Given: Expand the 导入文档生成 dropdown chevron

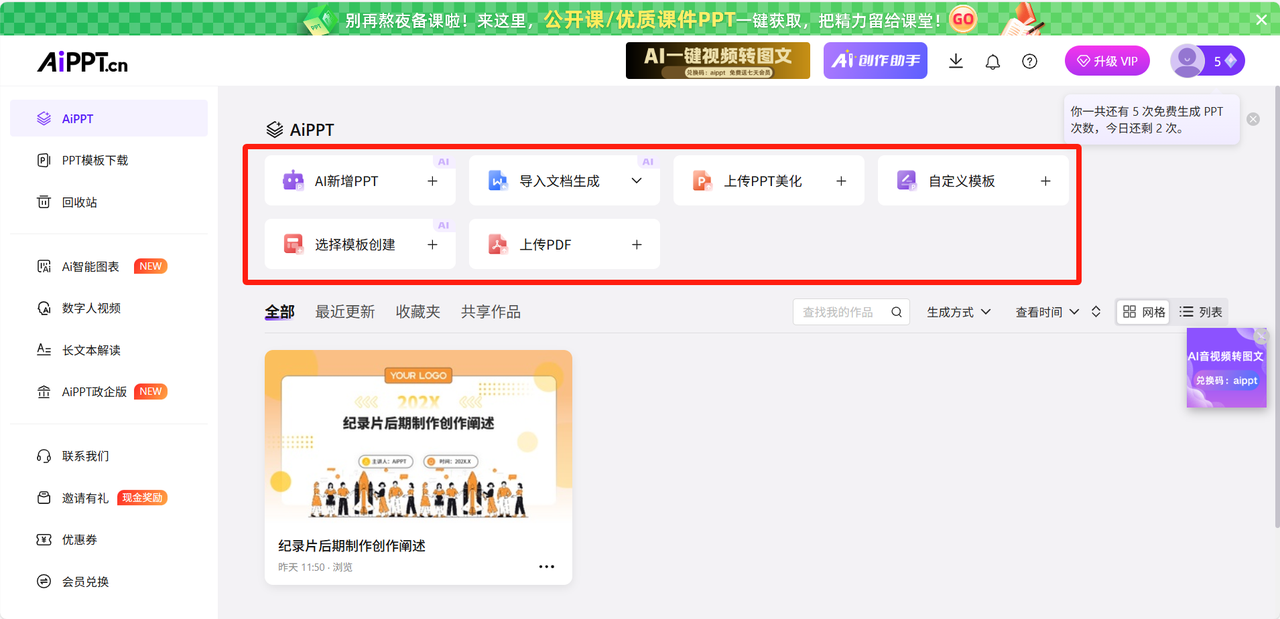Looking at the screenshot, I should coord(636,181).
